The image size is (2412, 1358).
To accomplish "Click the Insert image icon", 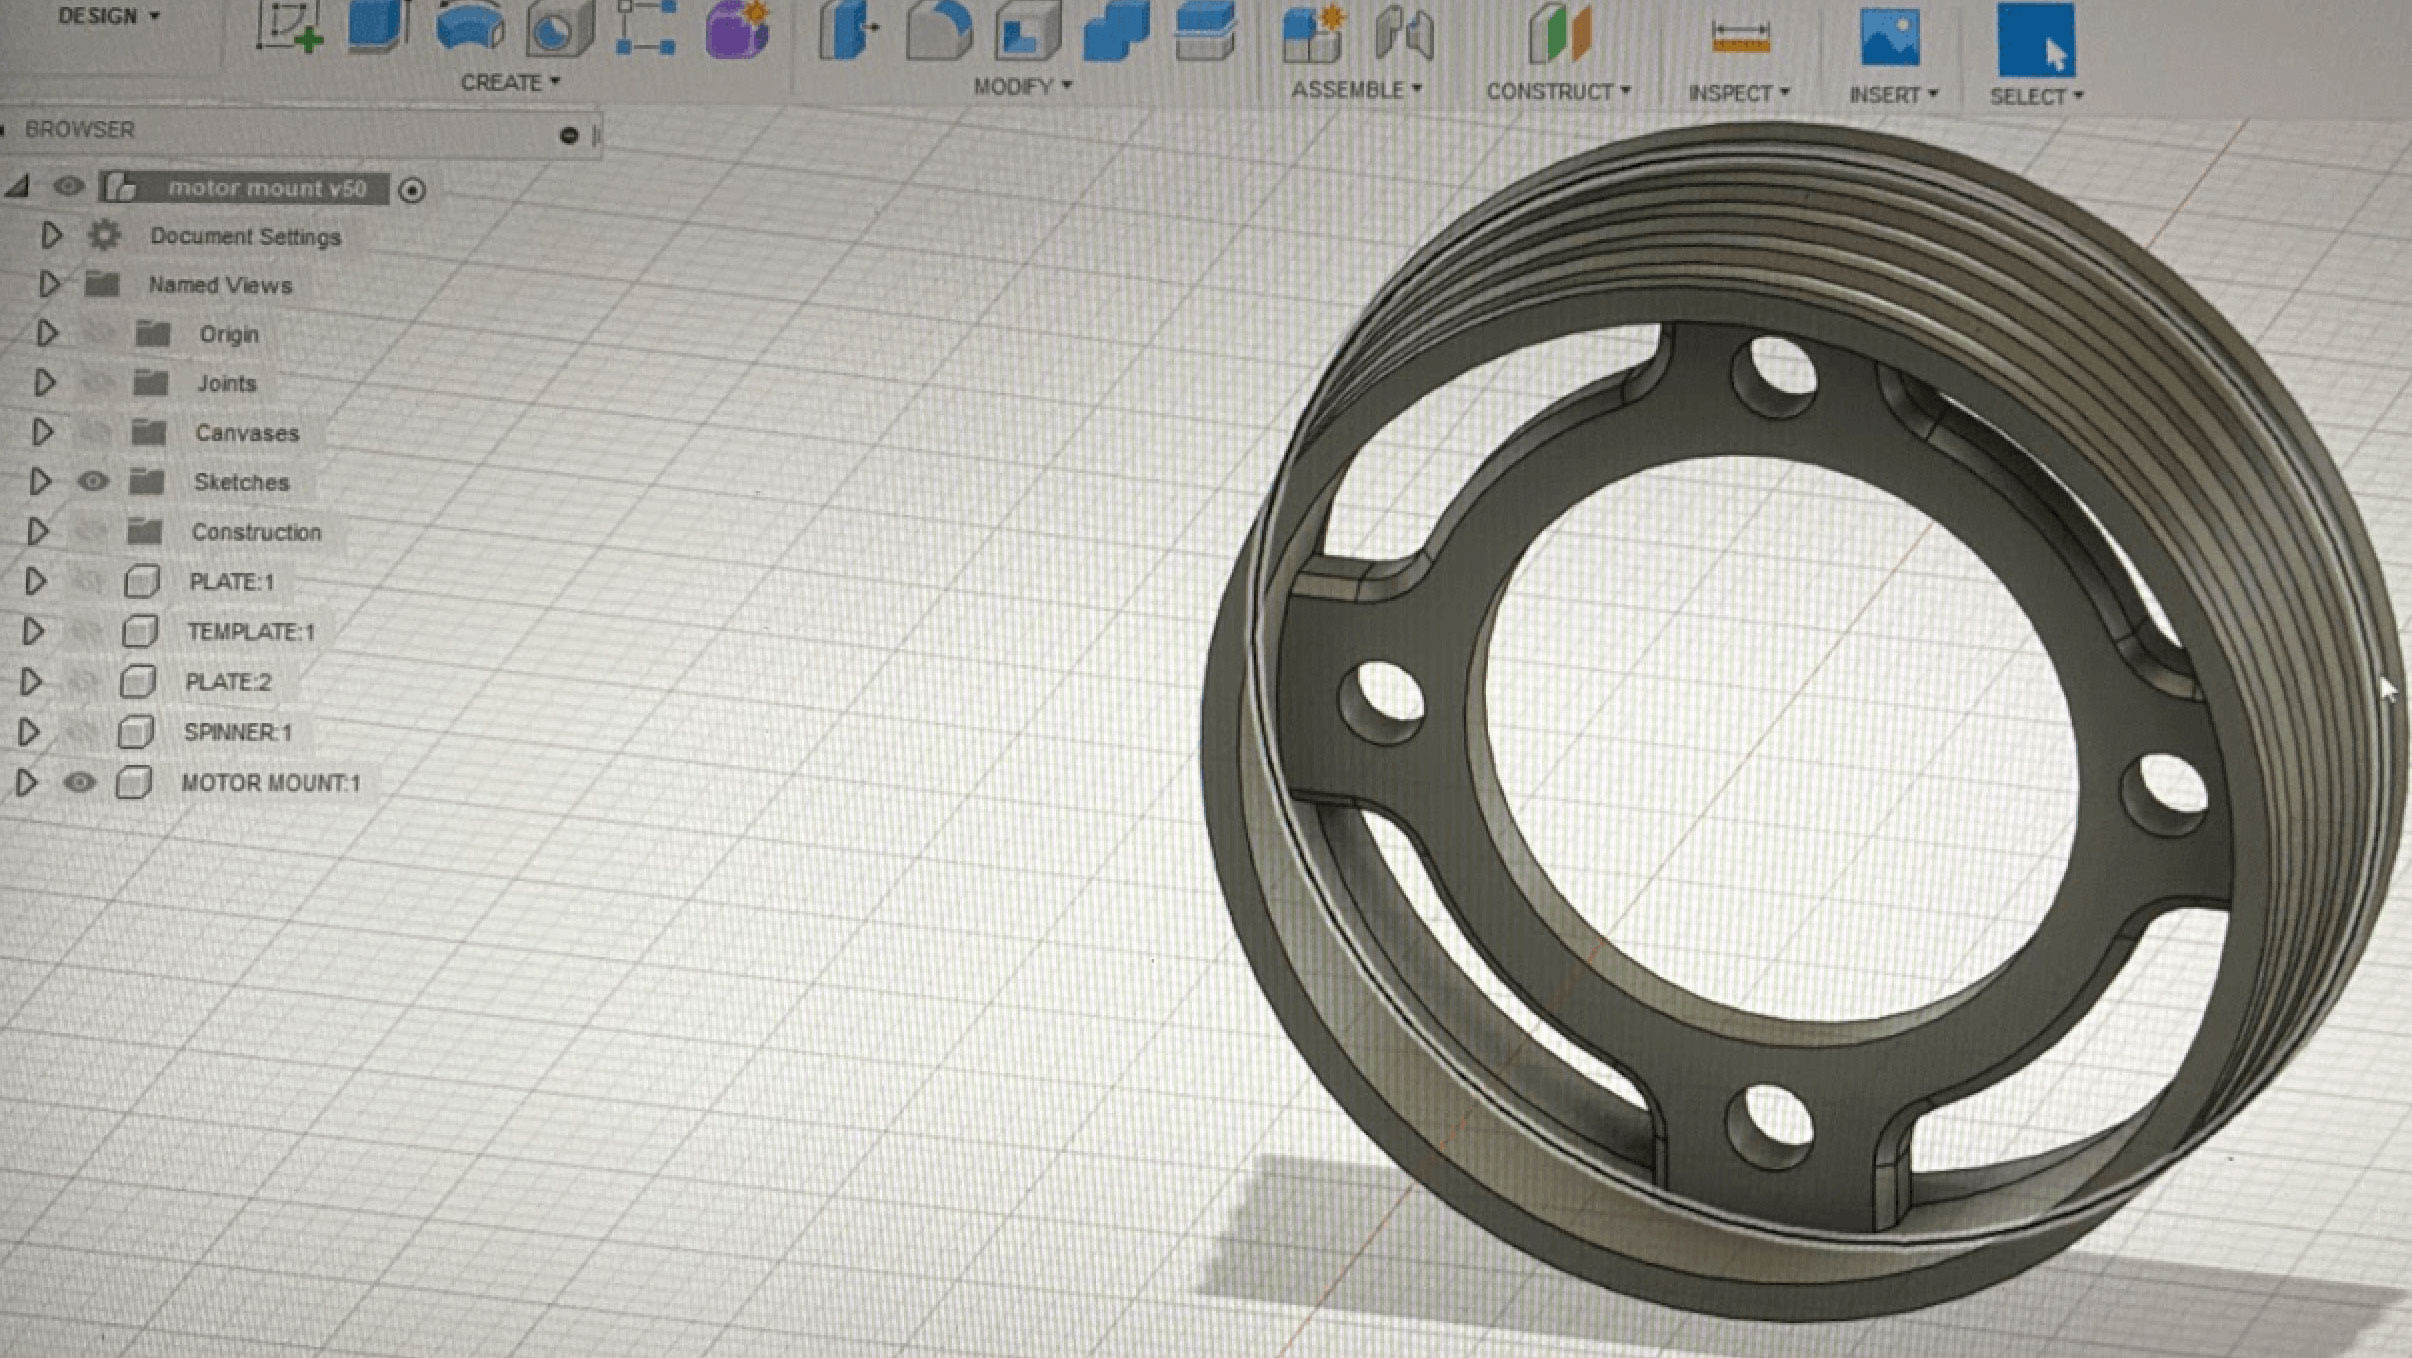I will pos(1889,38).
